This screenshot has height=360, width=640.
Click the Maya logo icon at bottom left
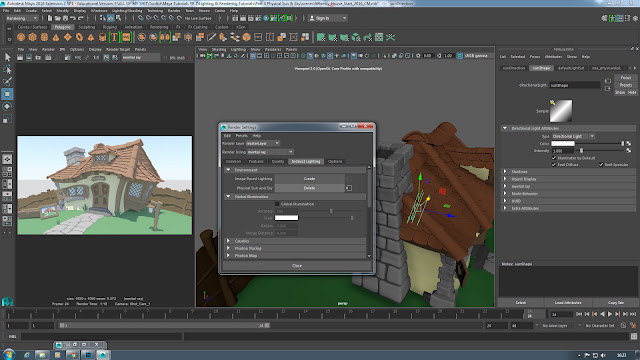coord(7,302)
